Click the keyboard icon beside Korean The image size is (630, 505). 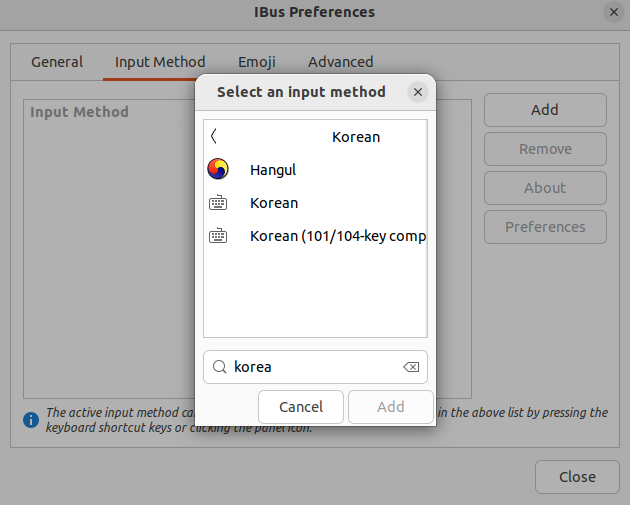tap(218, 202)
